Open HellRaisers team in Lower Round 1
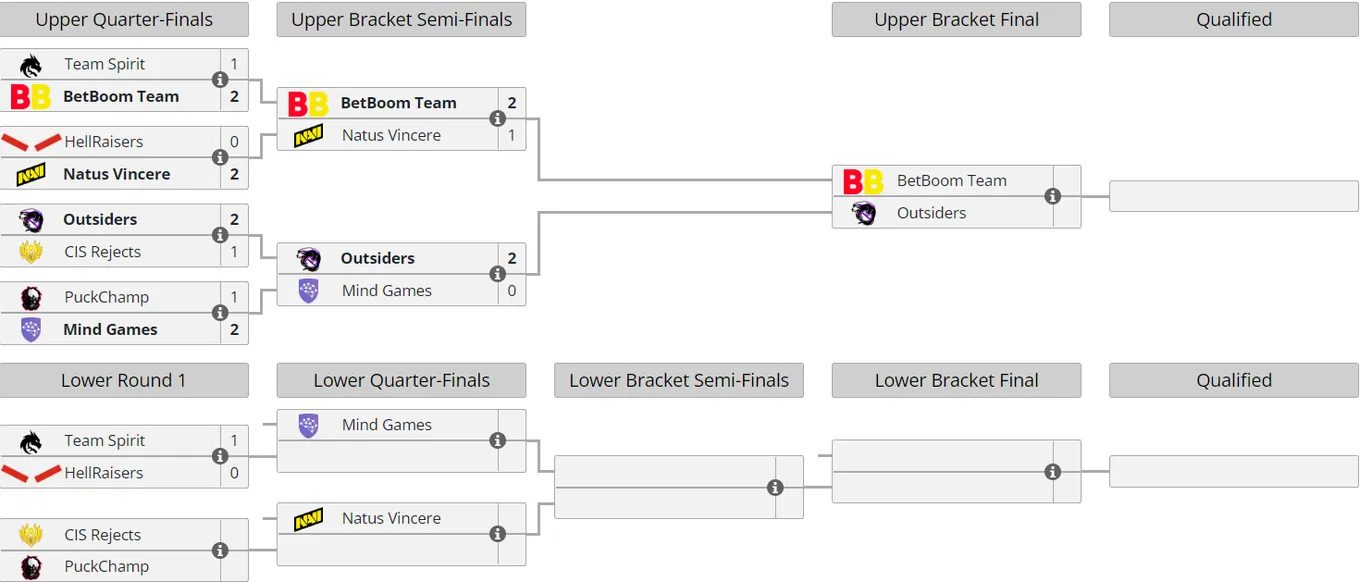 (x=104, y=473)
